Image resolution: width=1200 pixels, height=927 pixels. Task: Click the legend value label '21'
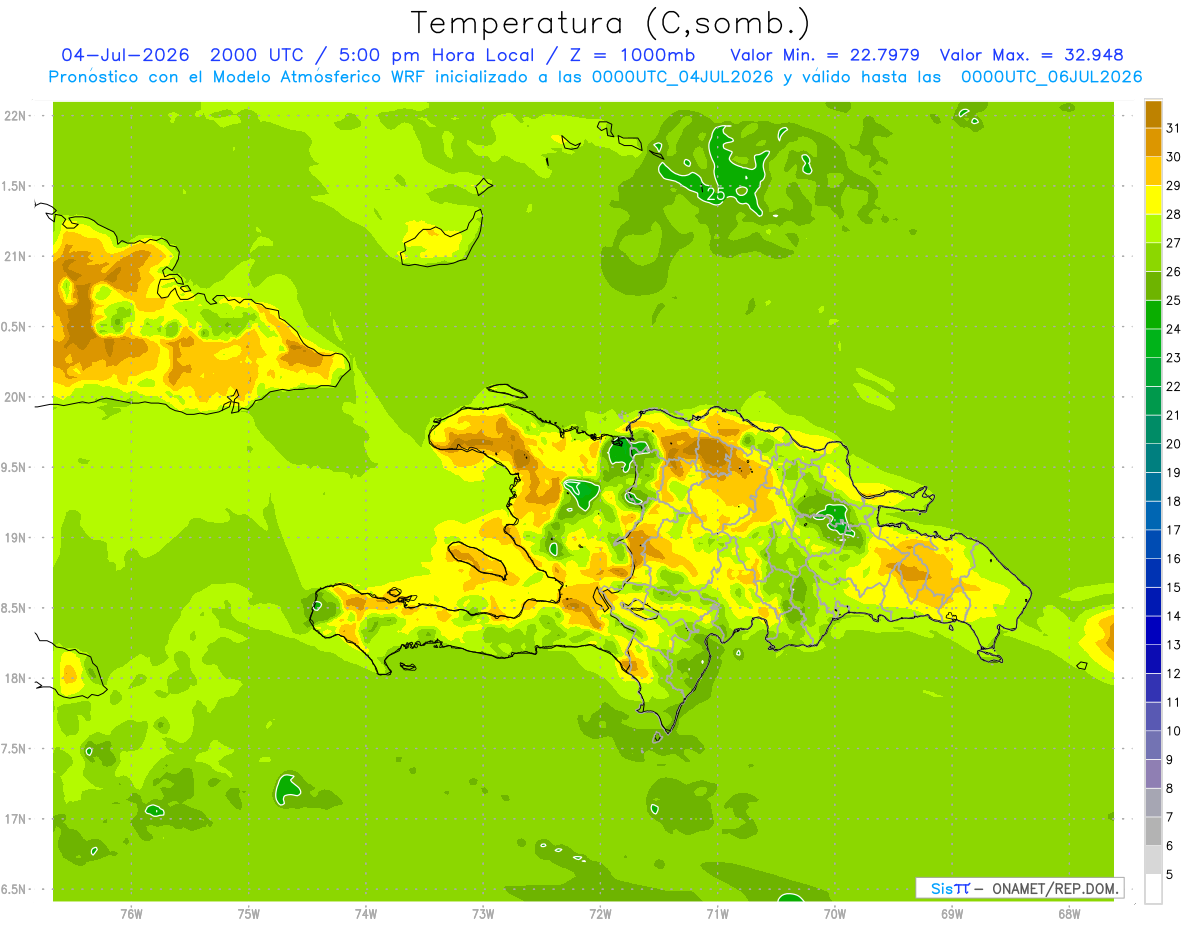click(x=1173, y=415)
